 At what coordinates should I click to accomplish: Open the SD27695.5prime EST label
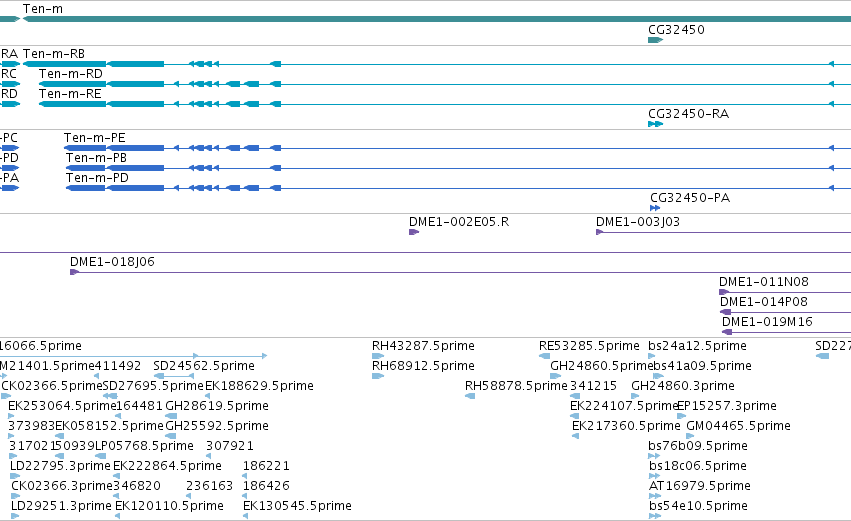point(153,386)
